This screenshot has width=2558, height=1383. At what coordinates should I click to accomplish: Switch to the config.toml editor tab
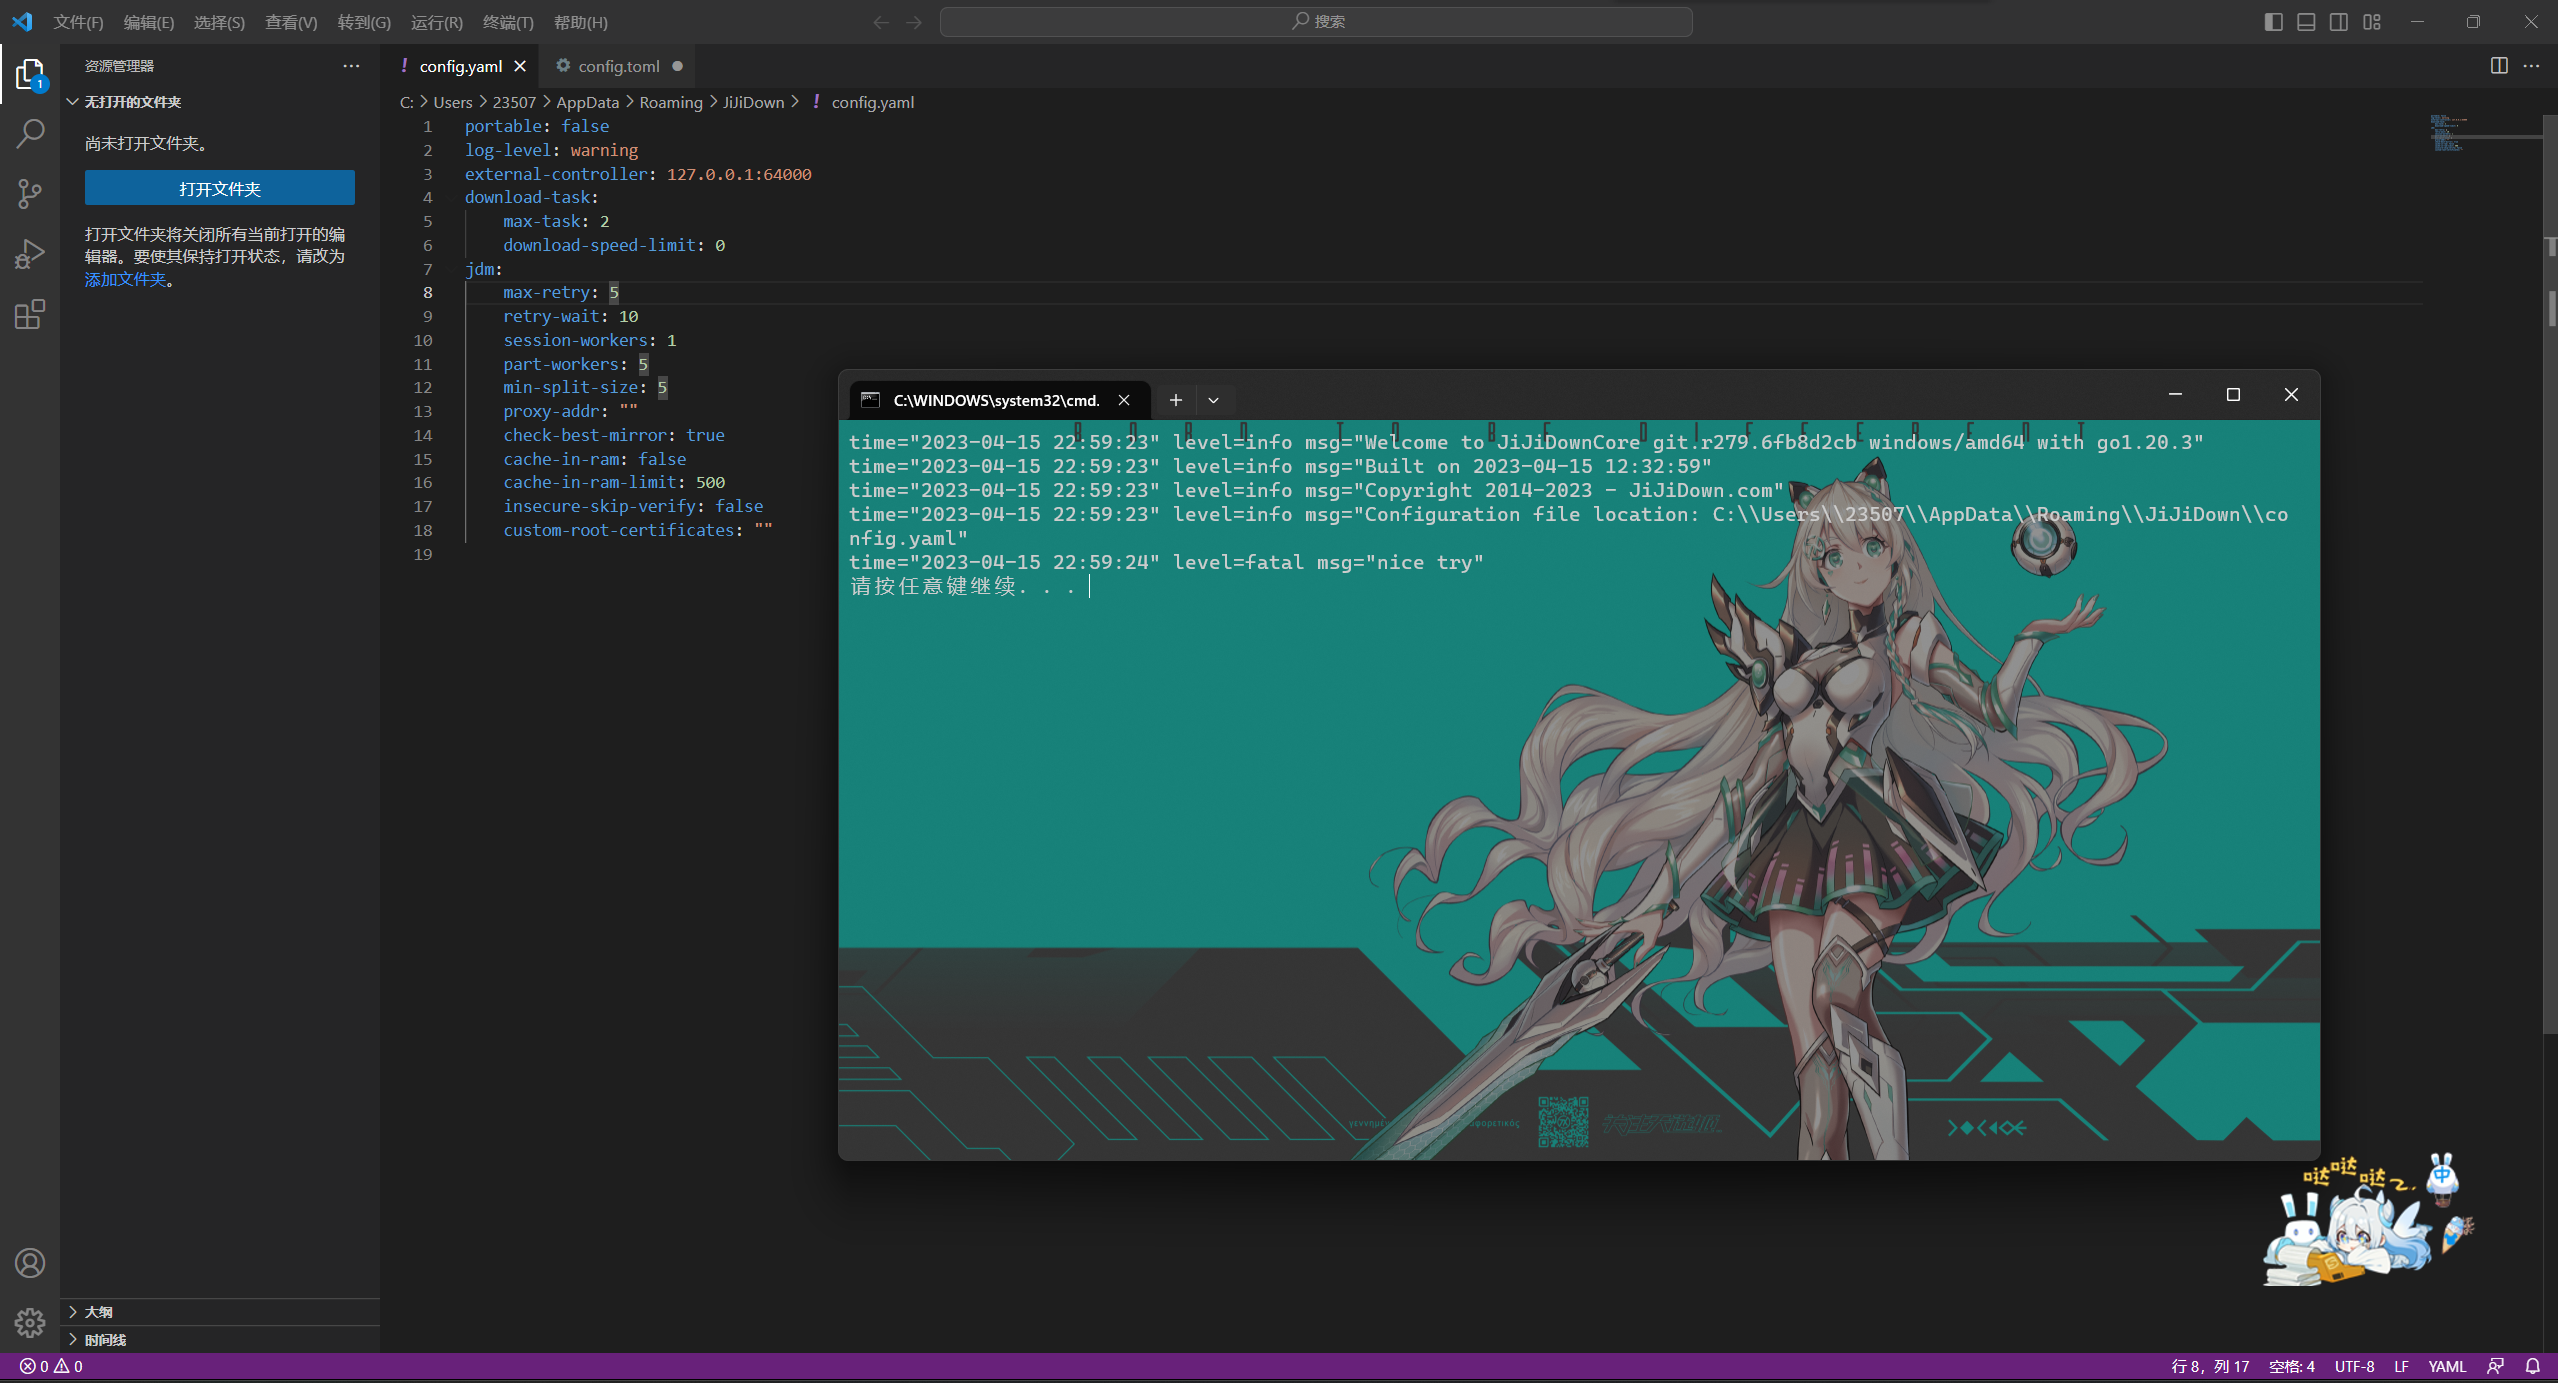619,66
